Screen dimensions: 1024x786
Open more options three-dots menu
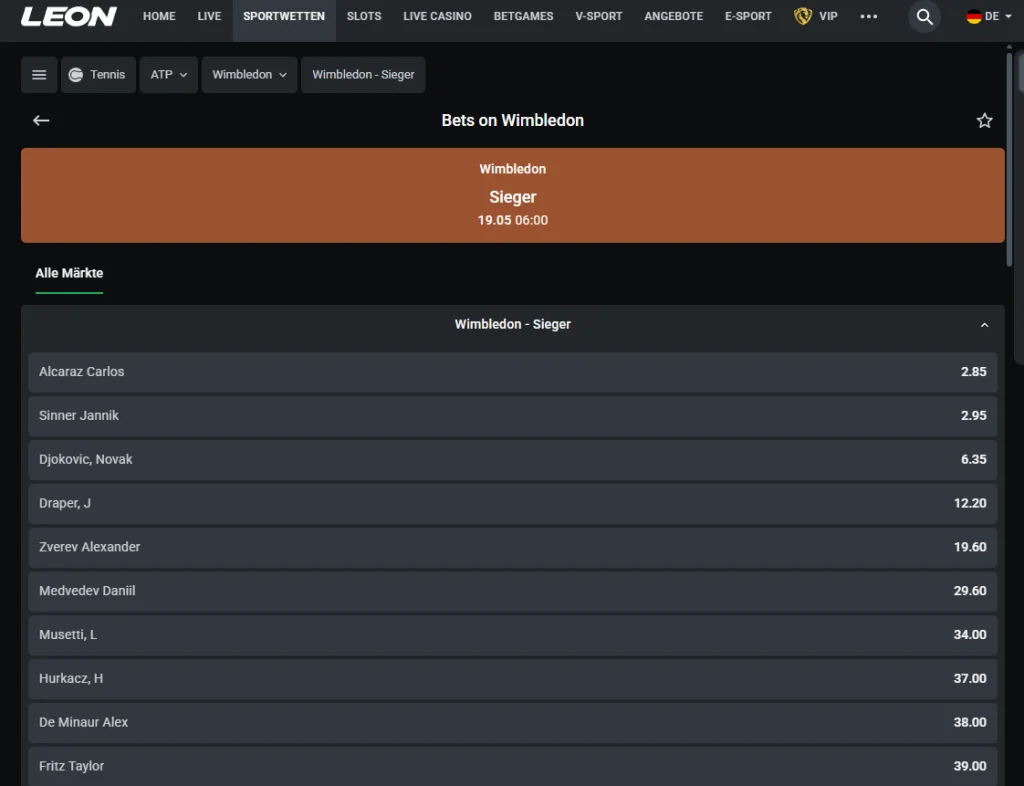[868, 17]
